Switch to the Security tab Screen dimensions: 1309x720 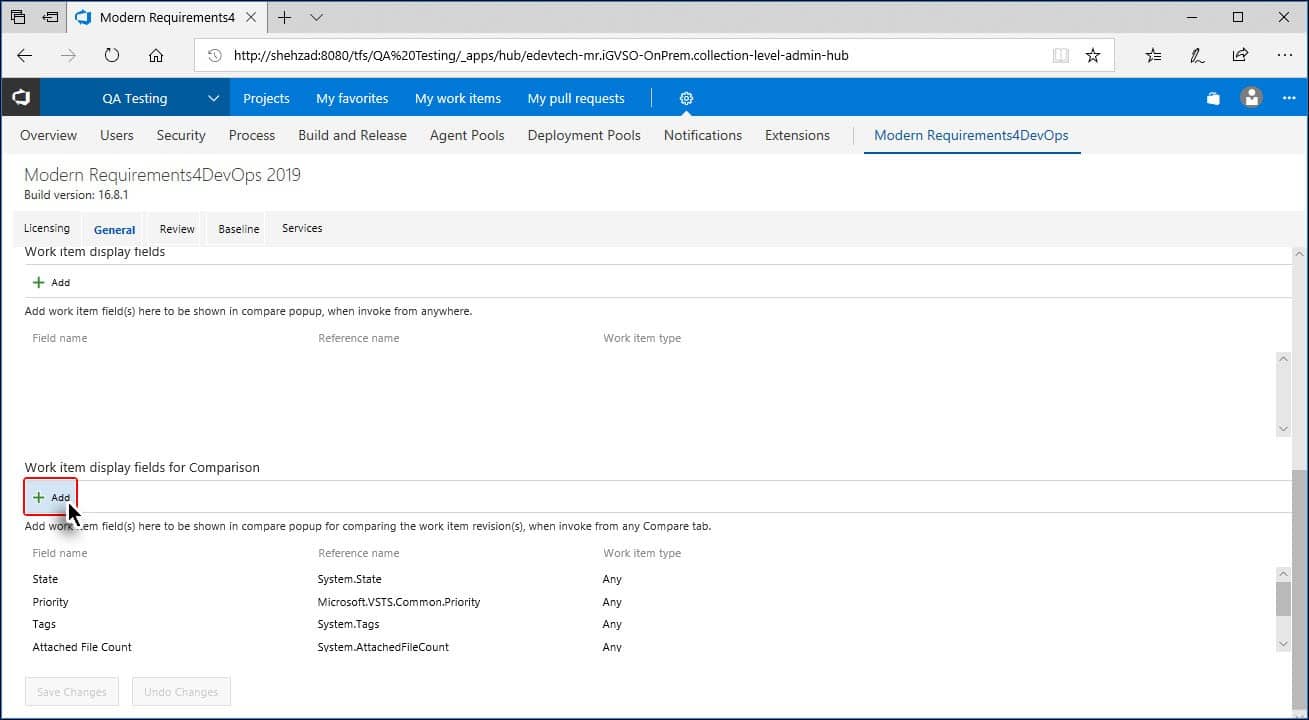pyautogui.click(x=181, y=135)
